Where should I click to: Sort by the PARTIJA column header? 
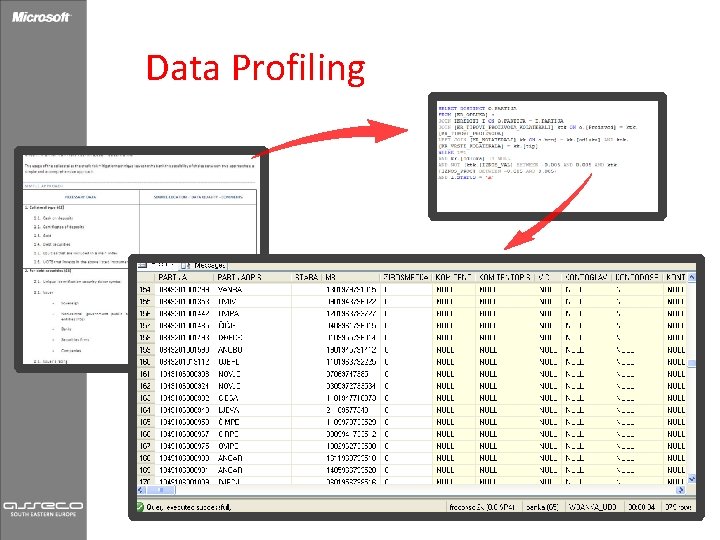[x=185, y=277]
